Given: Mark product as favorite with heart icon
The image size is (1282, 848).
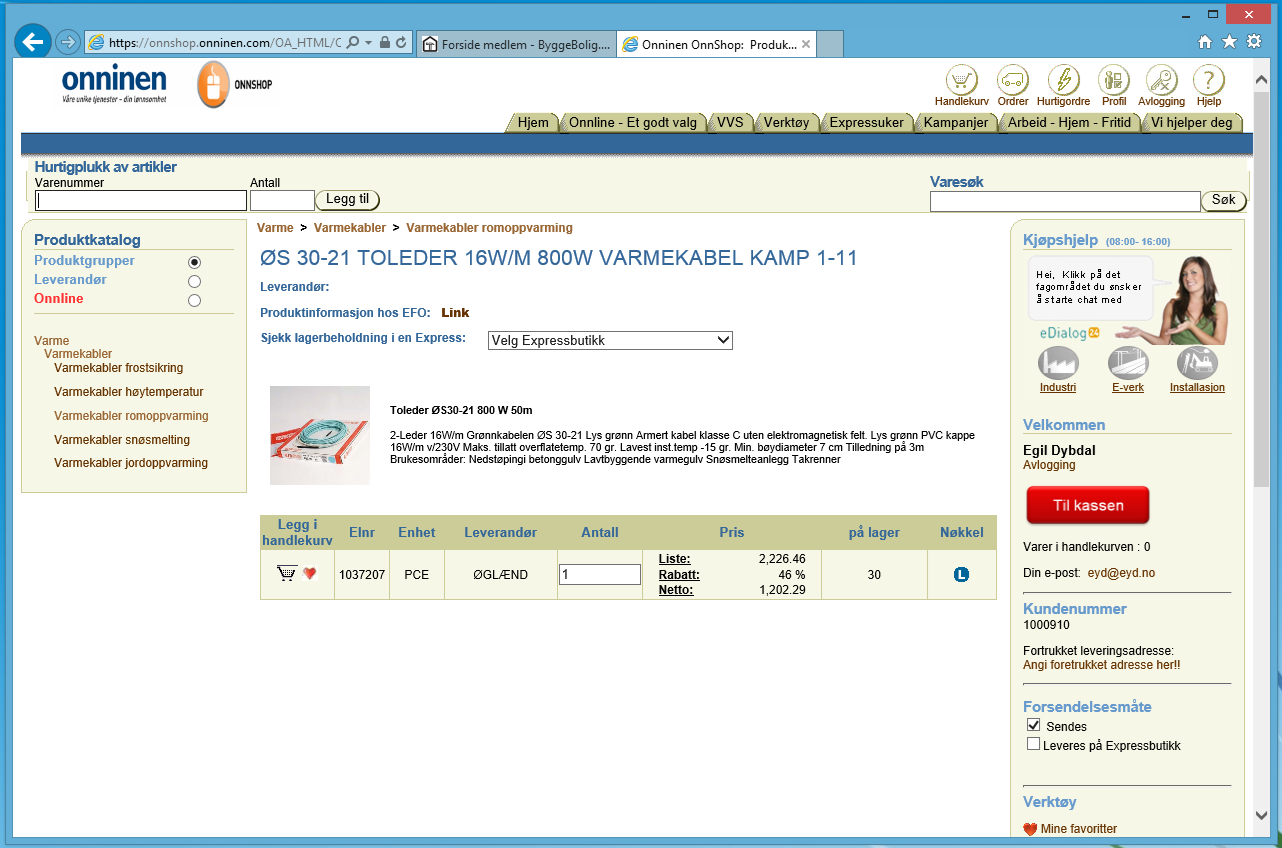Looking at the screenshot, I should (309, 574).
